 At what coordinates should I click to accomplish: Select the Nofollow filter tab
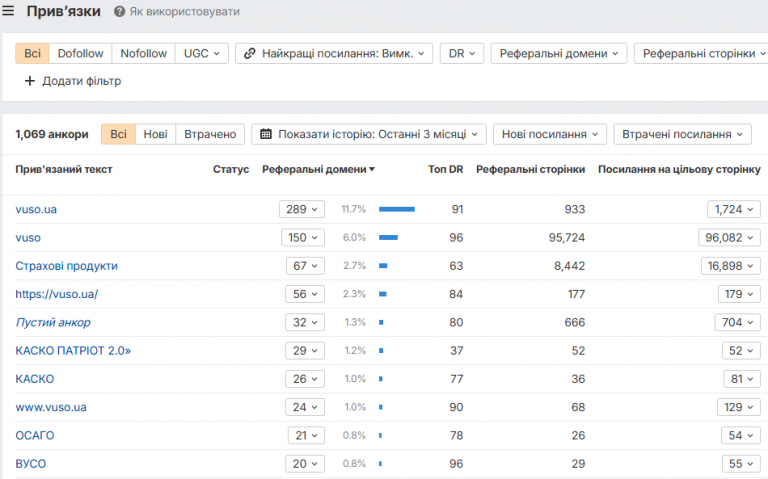pyautogui.click(x=144, y=53)
